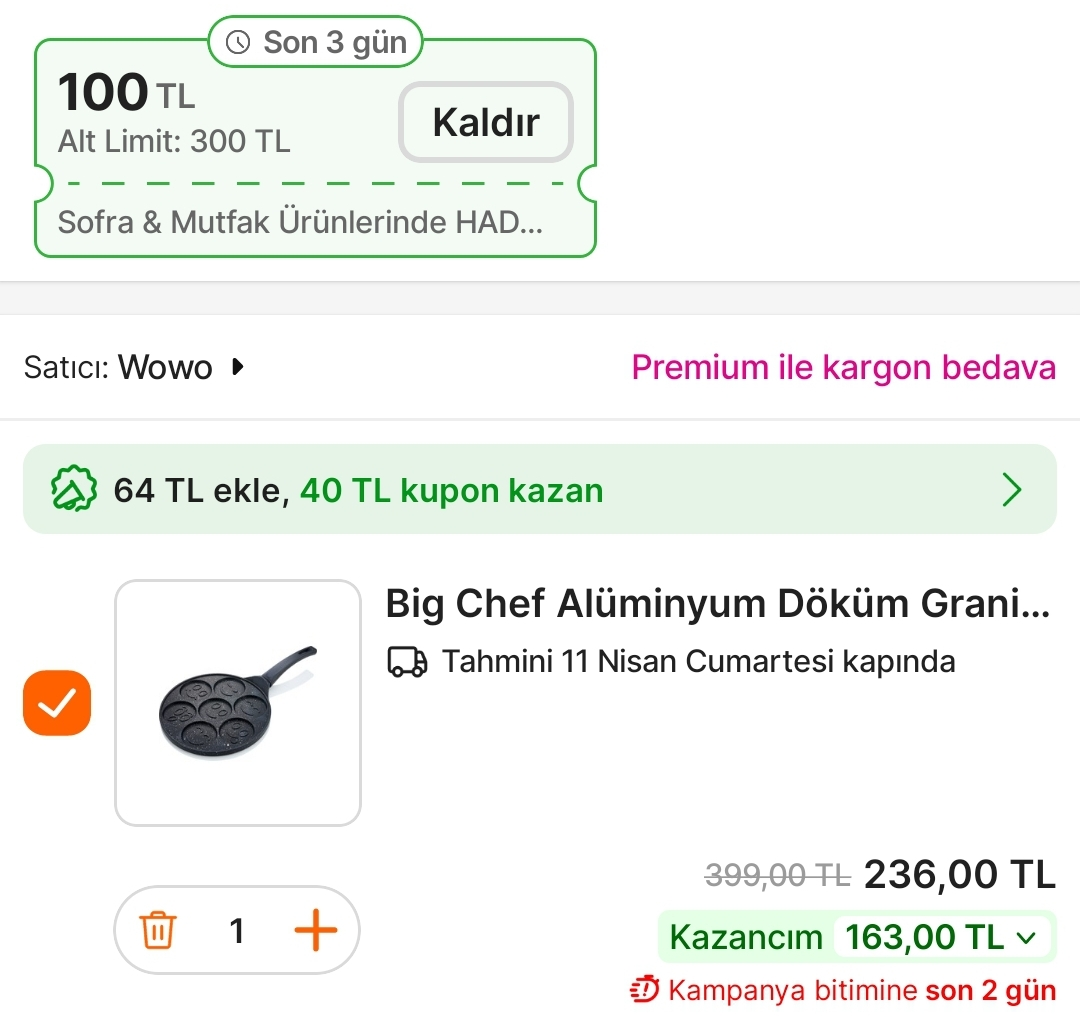Tap the 100 TL coupon amount
Viewport: 1080px width, 1017px height.
(126, 94)
